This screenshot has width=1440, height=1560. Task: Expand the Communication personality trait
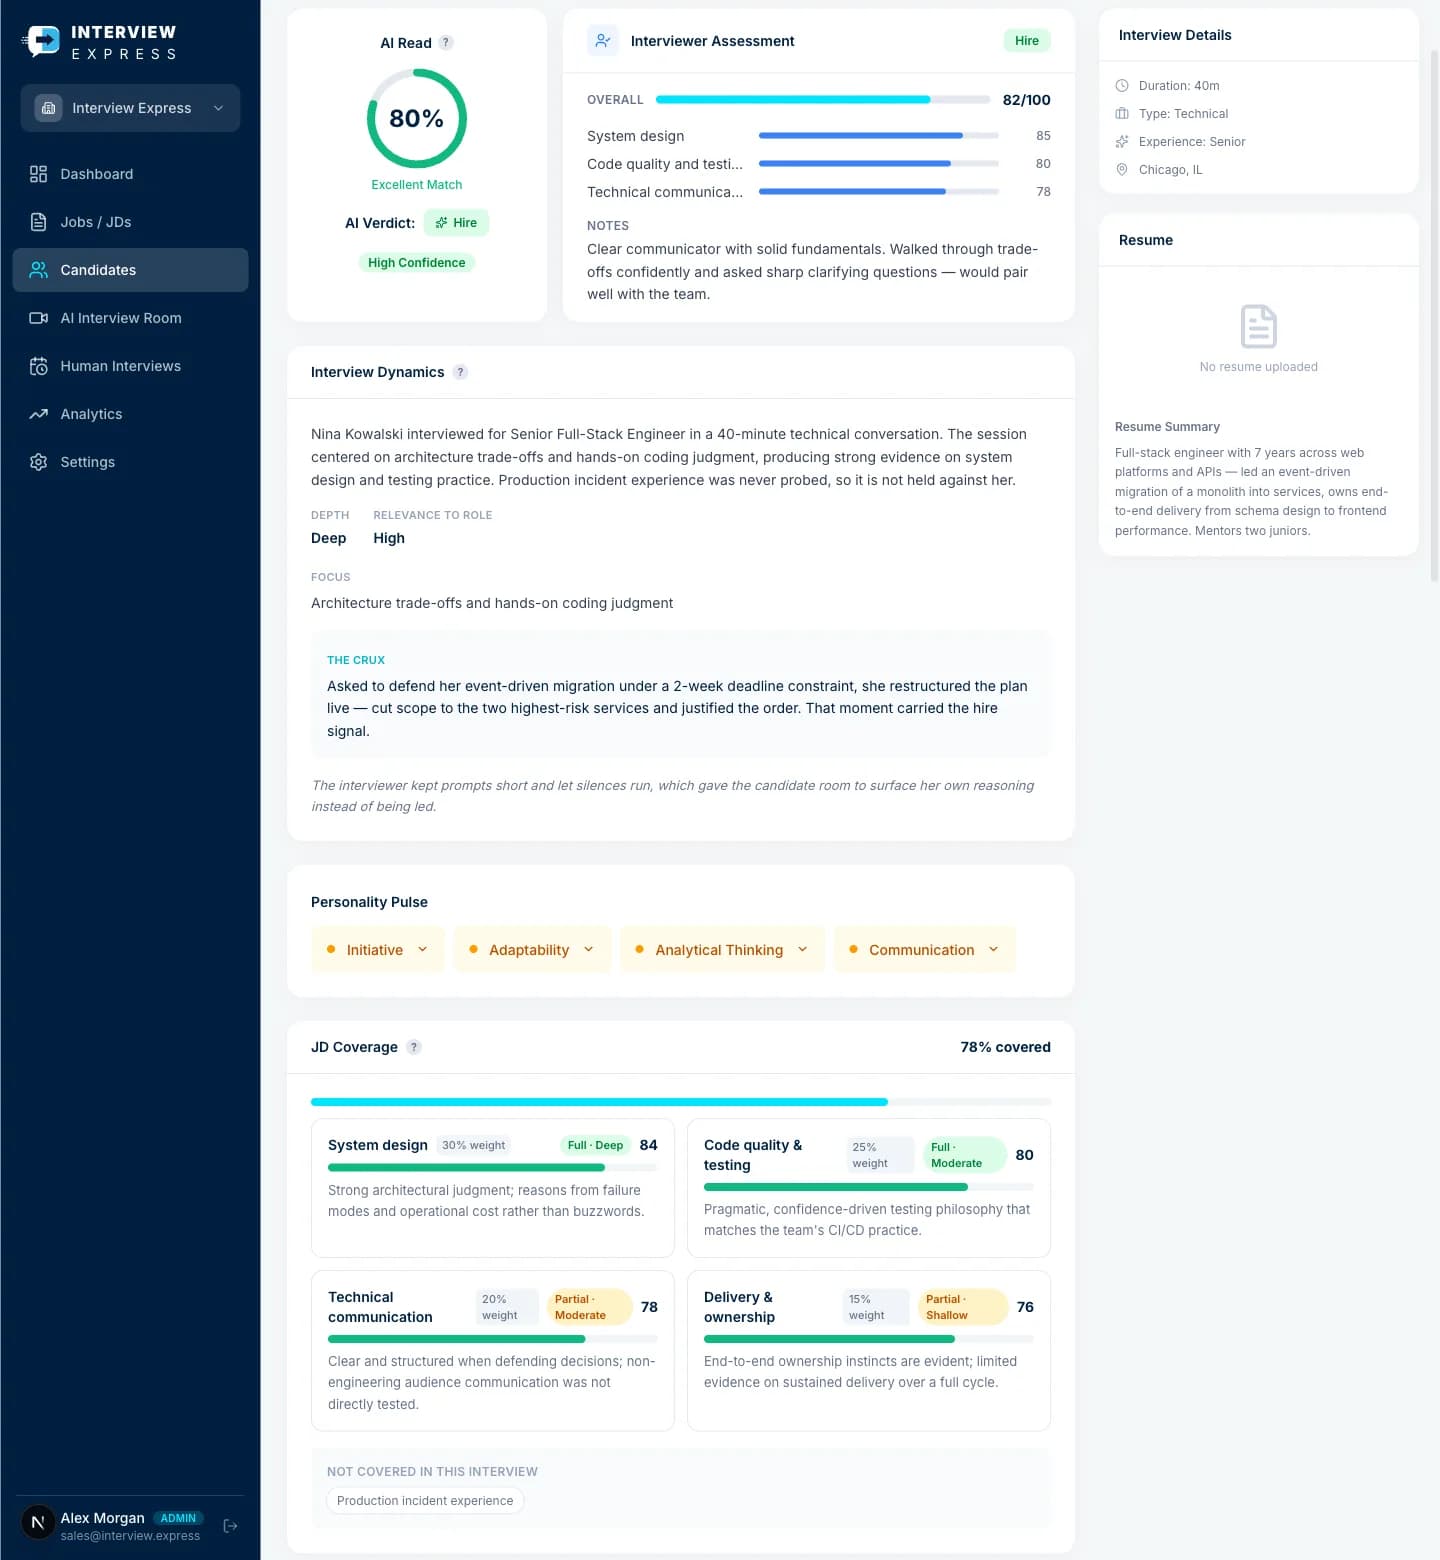[x=924, y=950]
